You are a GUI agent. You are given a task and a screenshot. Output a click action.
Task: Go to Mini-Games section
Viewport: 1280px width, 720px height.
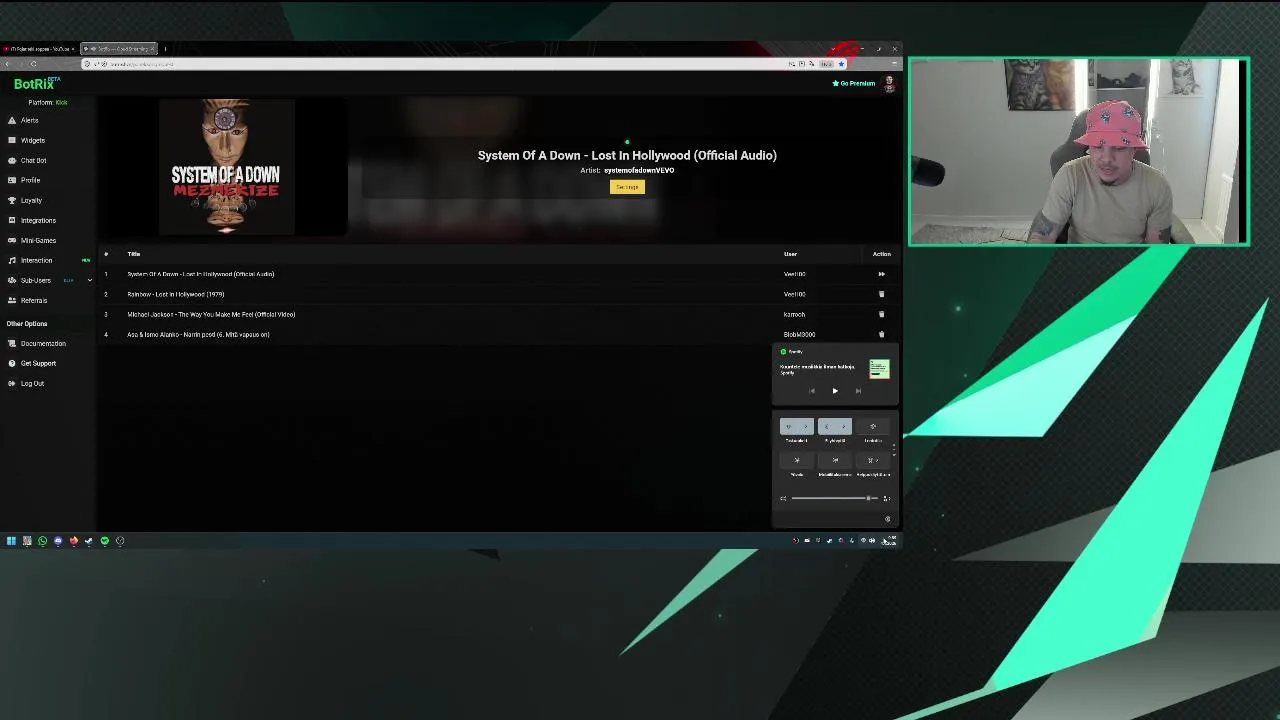[38, 240]
